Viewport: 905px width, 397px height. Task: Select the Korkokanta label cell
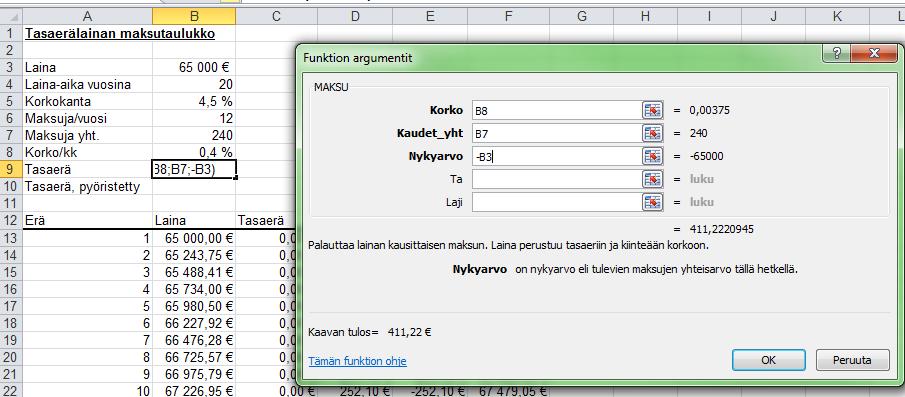88,102
